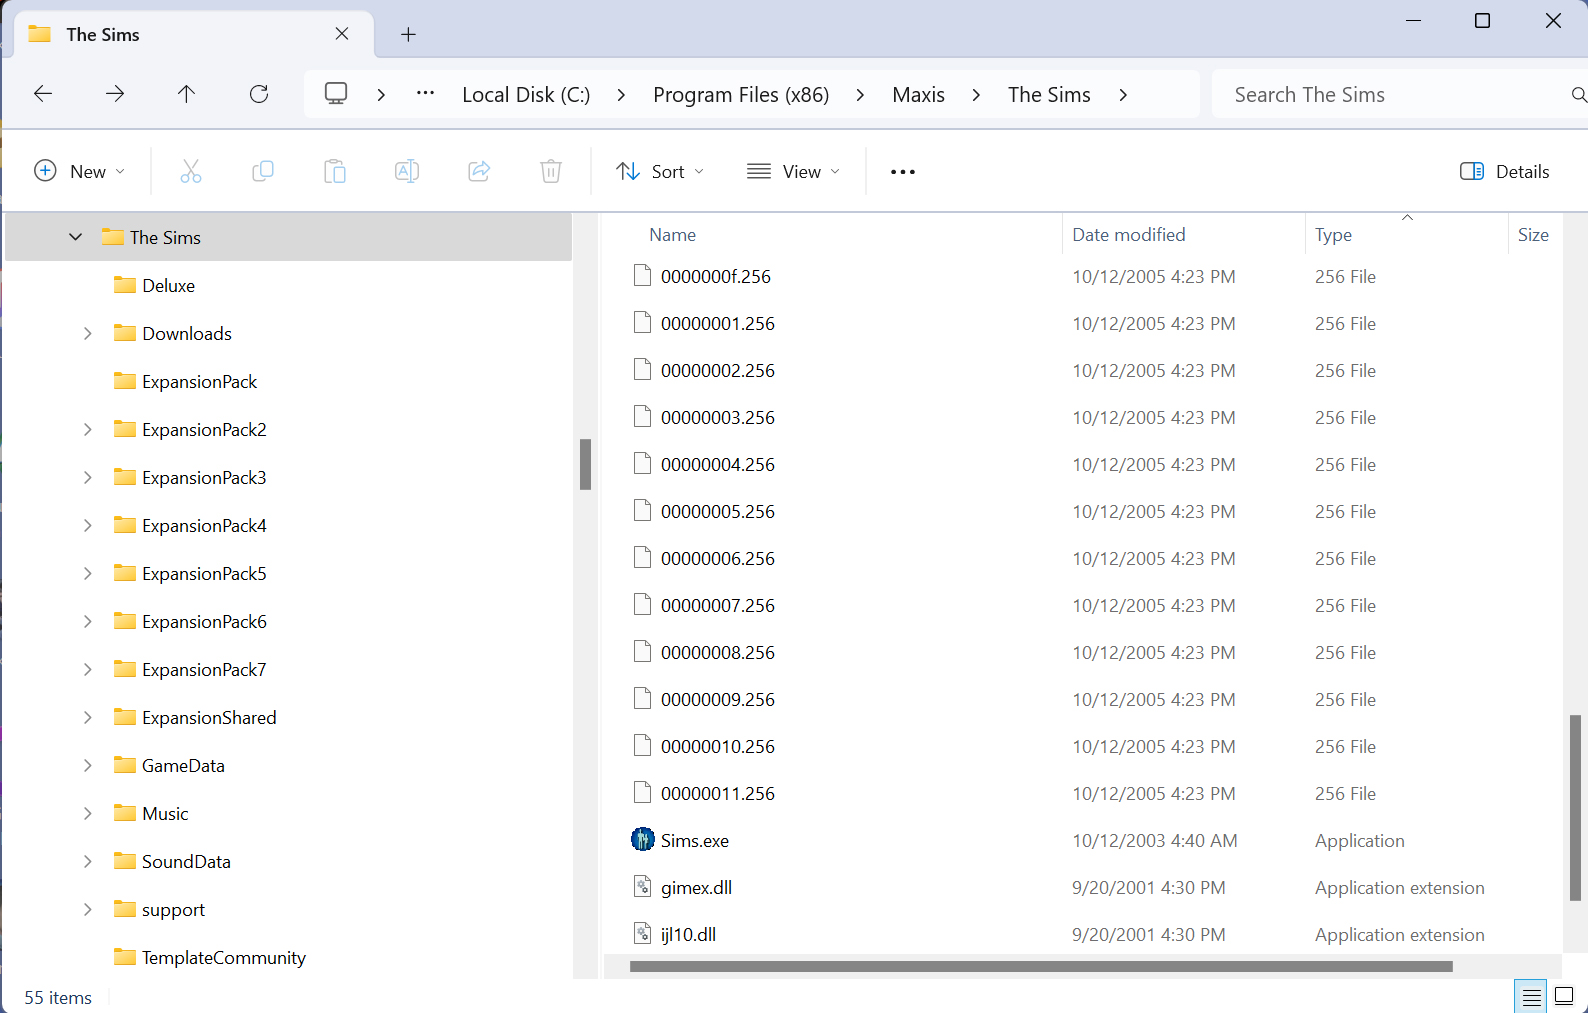Image resolution: width=1588 pixels, height=1013 pixels.
Task: Expand the support folder node
Action: pyautogui.click(x=87, y=909)
